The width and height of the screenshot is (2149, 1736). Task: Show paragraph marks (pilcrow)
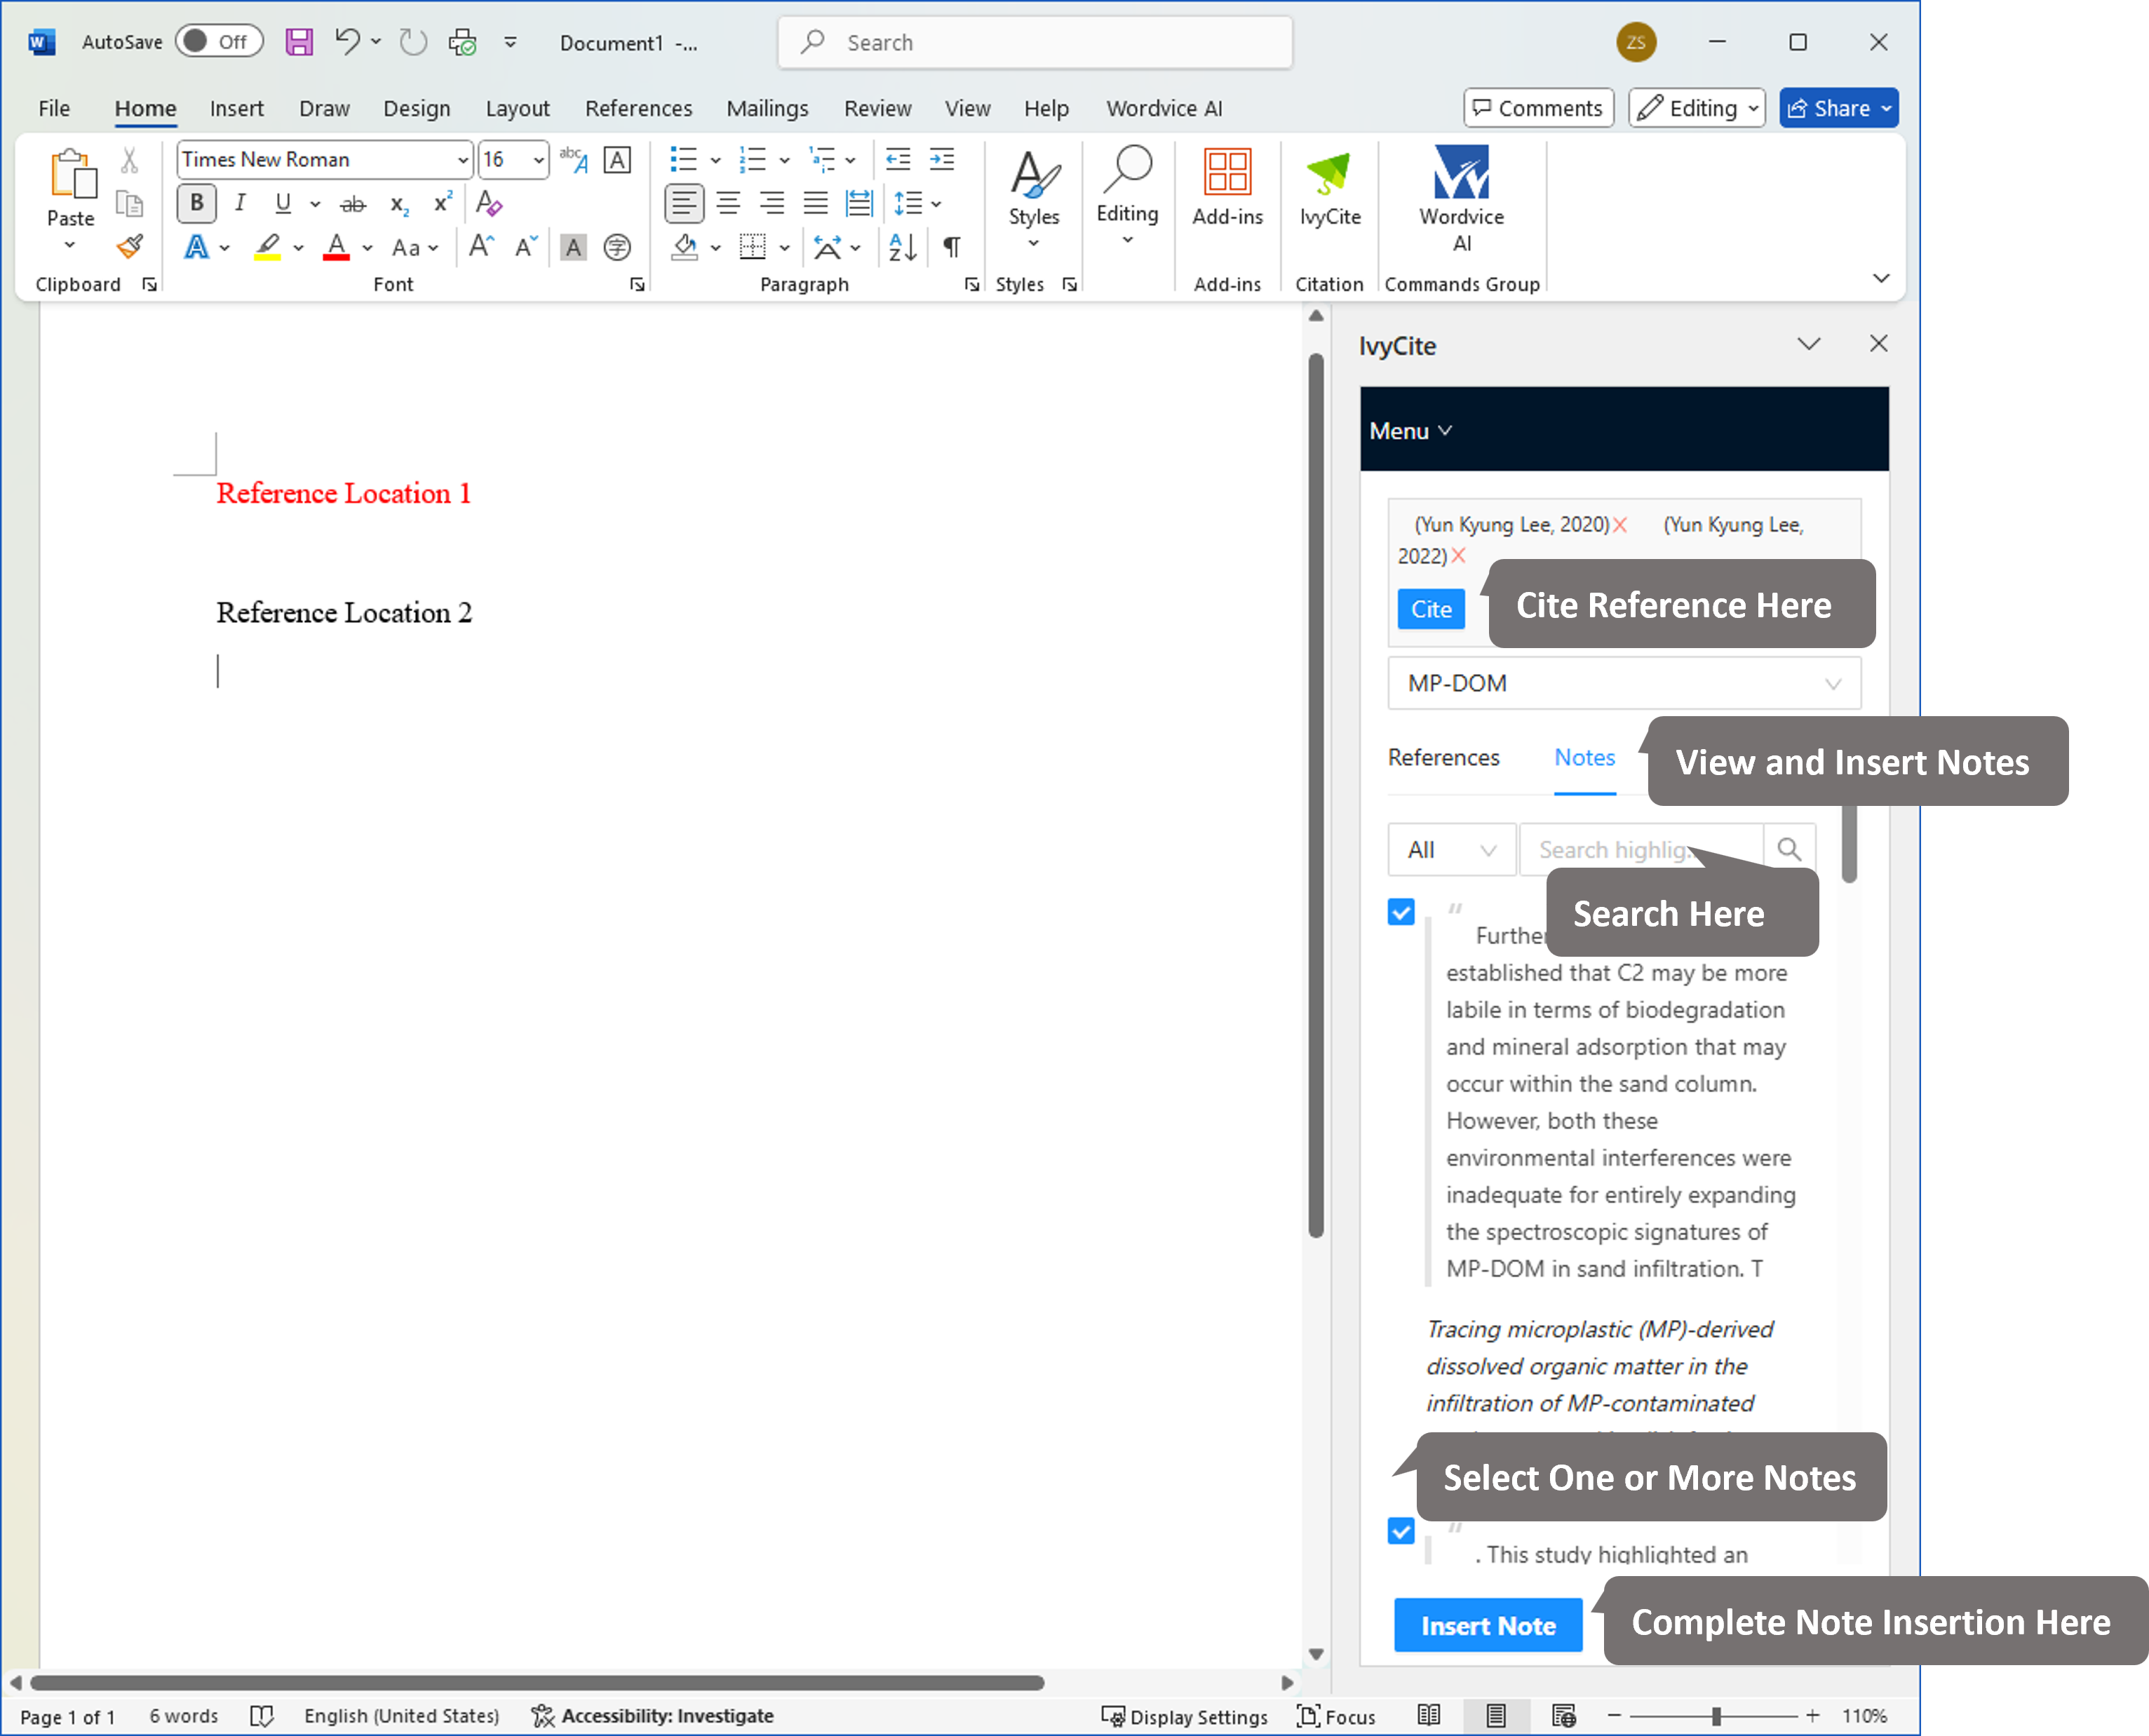point(952,246)
